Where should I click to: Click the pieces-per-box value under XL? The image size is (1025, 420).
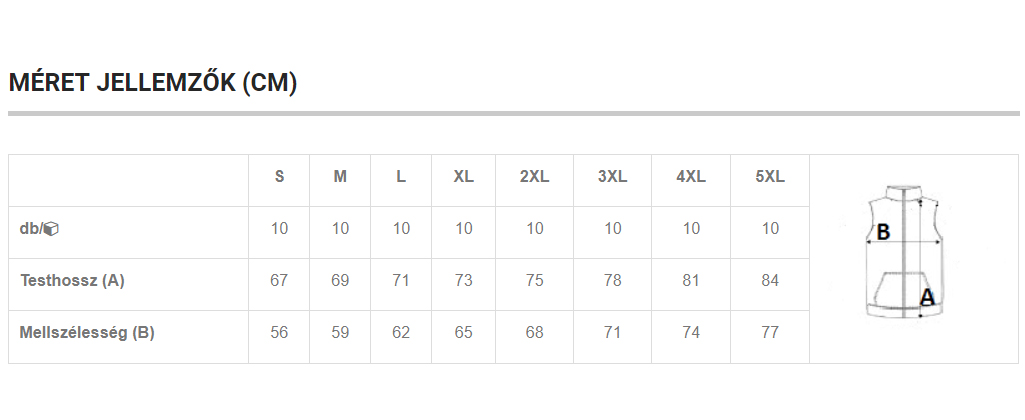pyautogui.click(x=463, y=229)
